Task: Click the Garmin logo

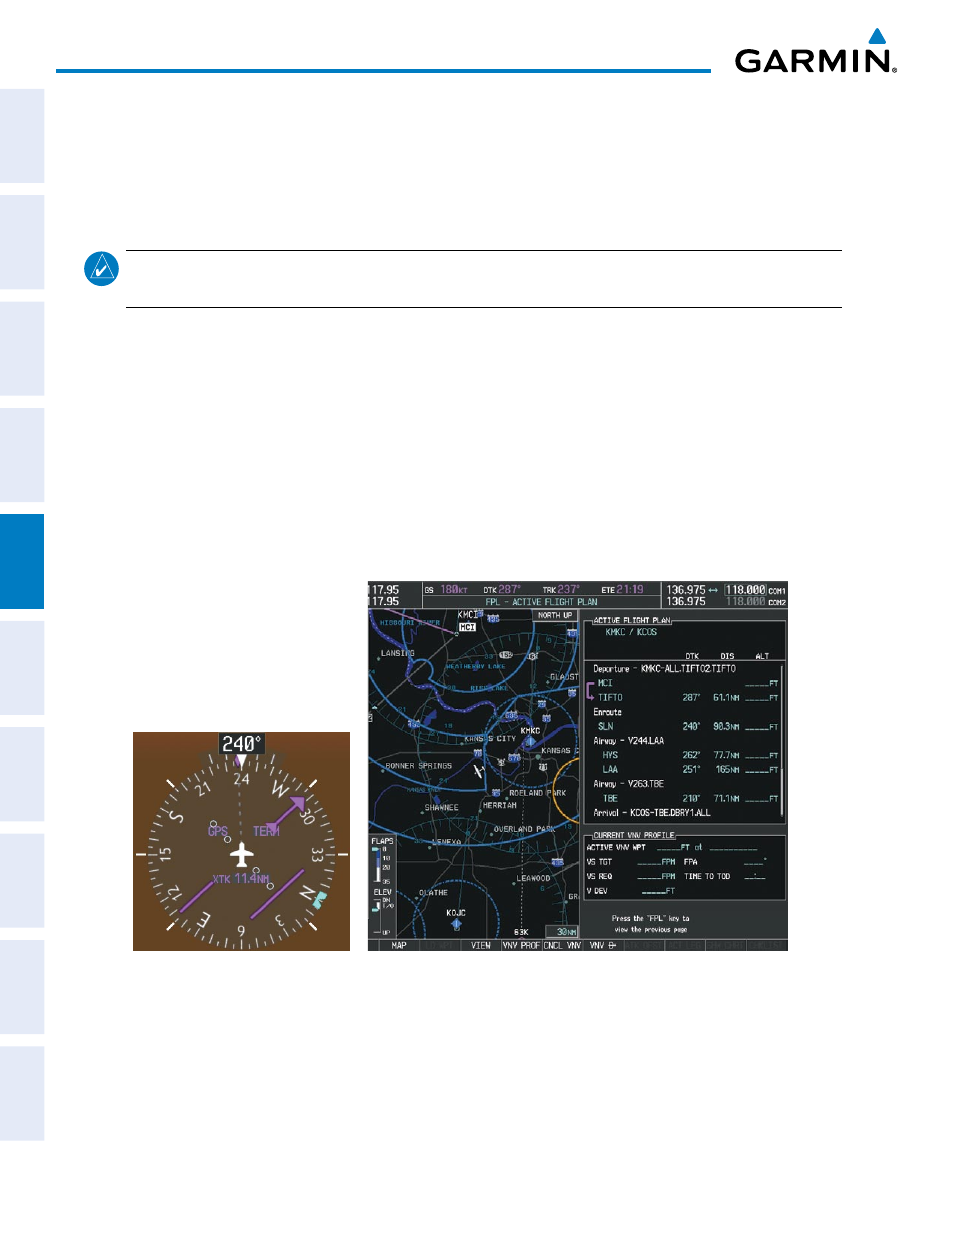Action: 815,51
